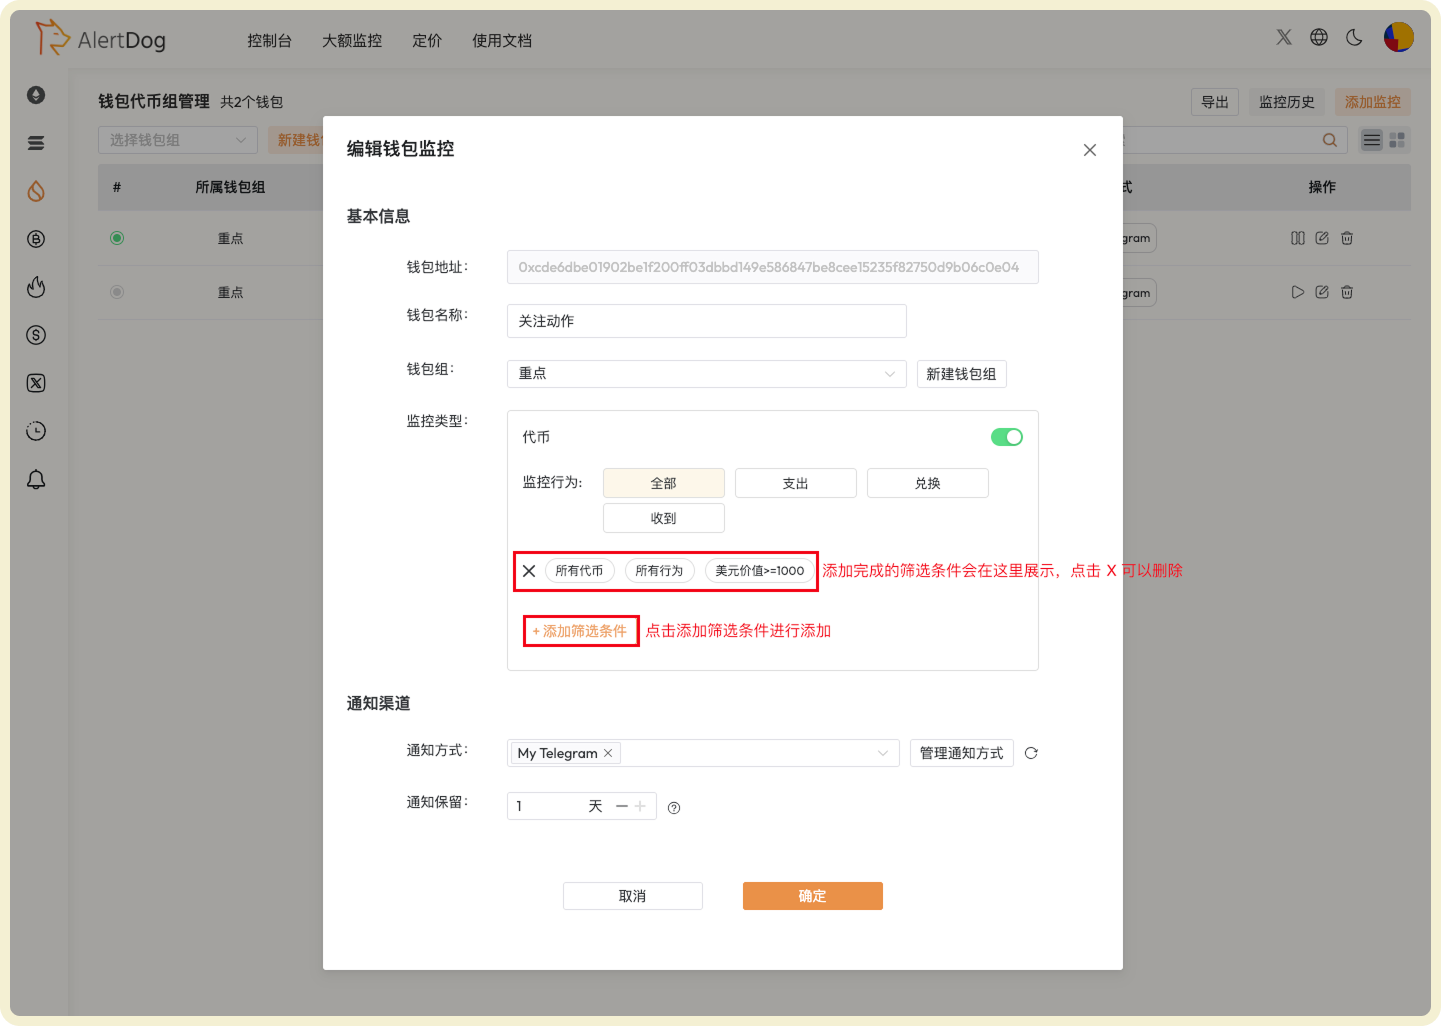Refresh notification methods with the reload icon

[x=1031, y=753]
